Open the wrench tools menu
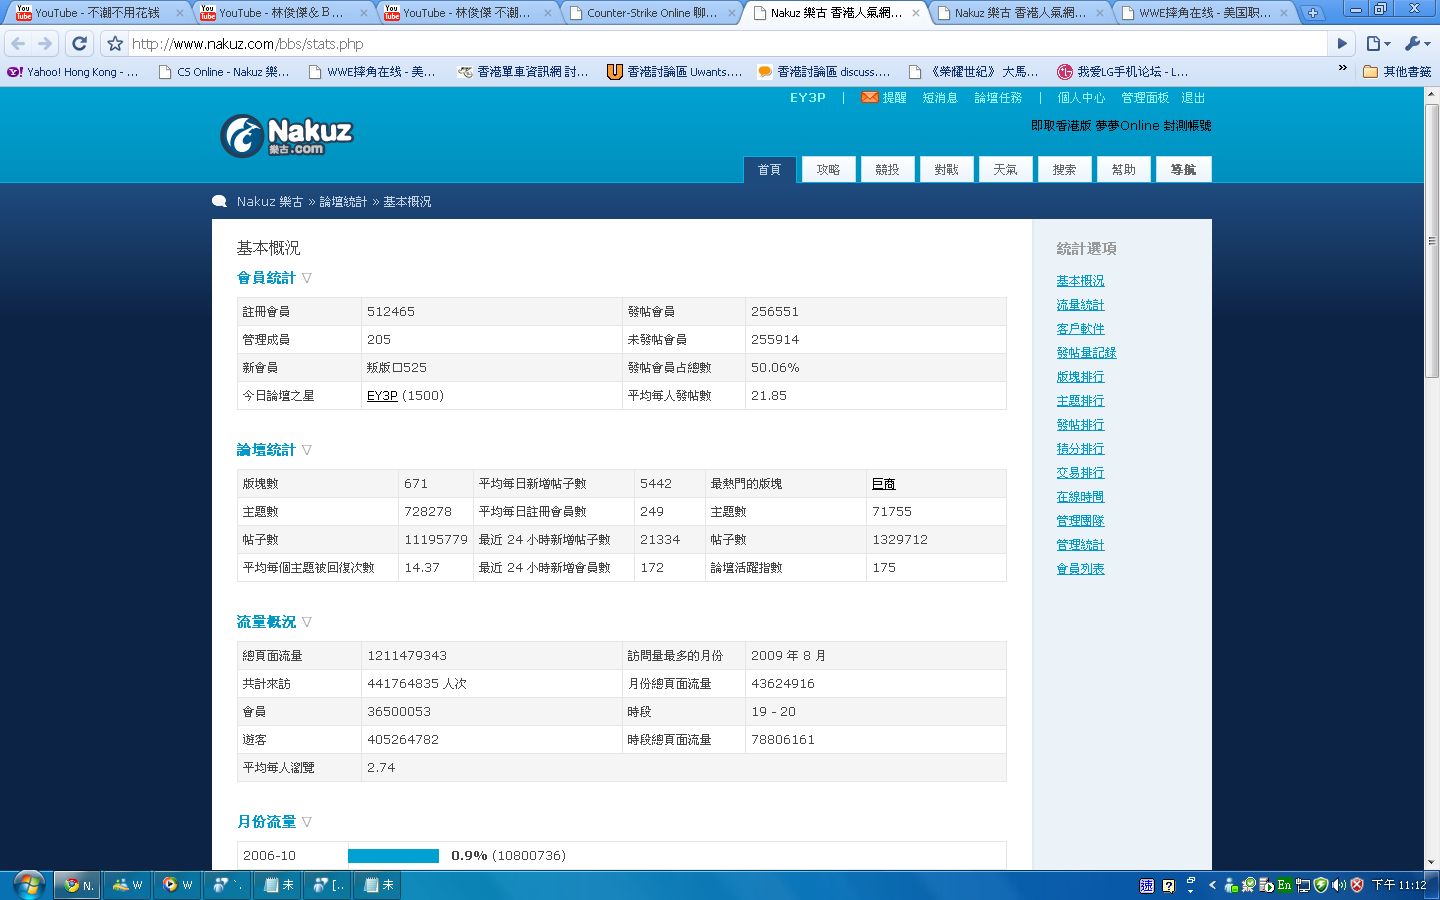Screen dimensions: 1440x900 tap(1417, 44)
